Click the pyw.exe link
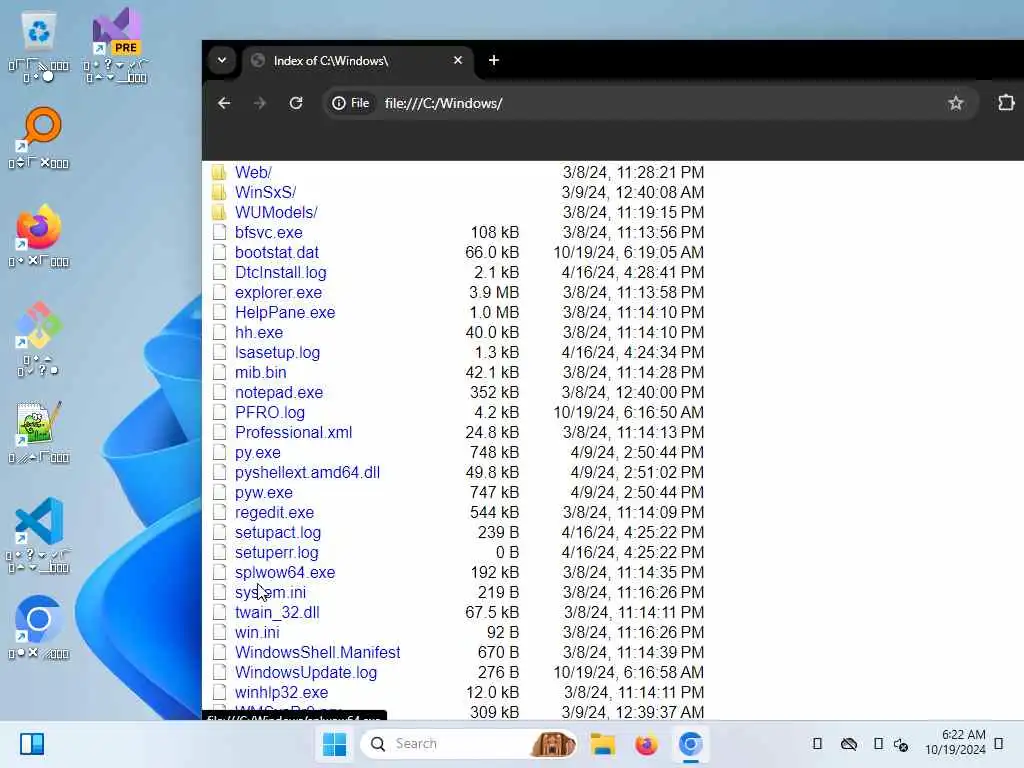Viewport: 1024px width, 768px height. 264,492
